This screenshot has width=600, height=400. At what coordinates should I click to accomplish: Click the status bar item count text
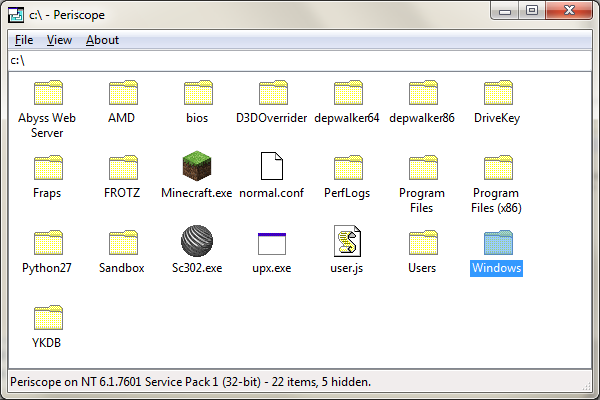321,382
